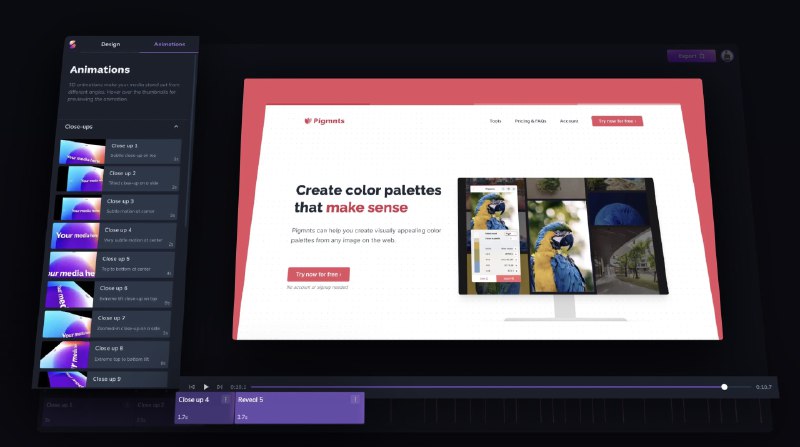The image size is (800, 447).
Task: Select the Animations tab
Action: tap(169, 45)
